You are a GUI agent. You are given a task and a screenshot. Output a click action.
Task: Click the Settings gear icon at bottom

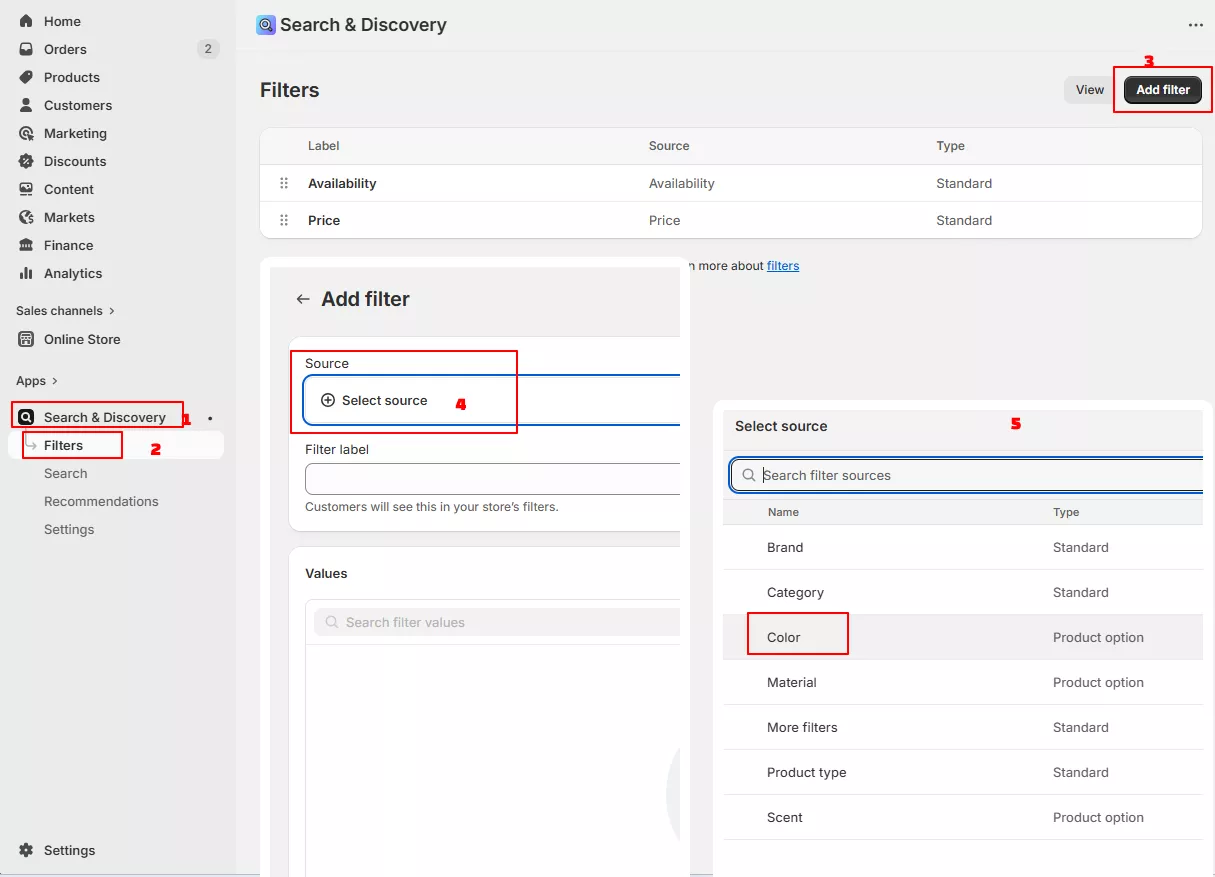[26, 850]
